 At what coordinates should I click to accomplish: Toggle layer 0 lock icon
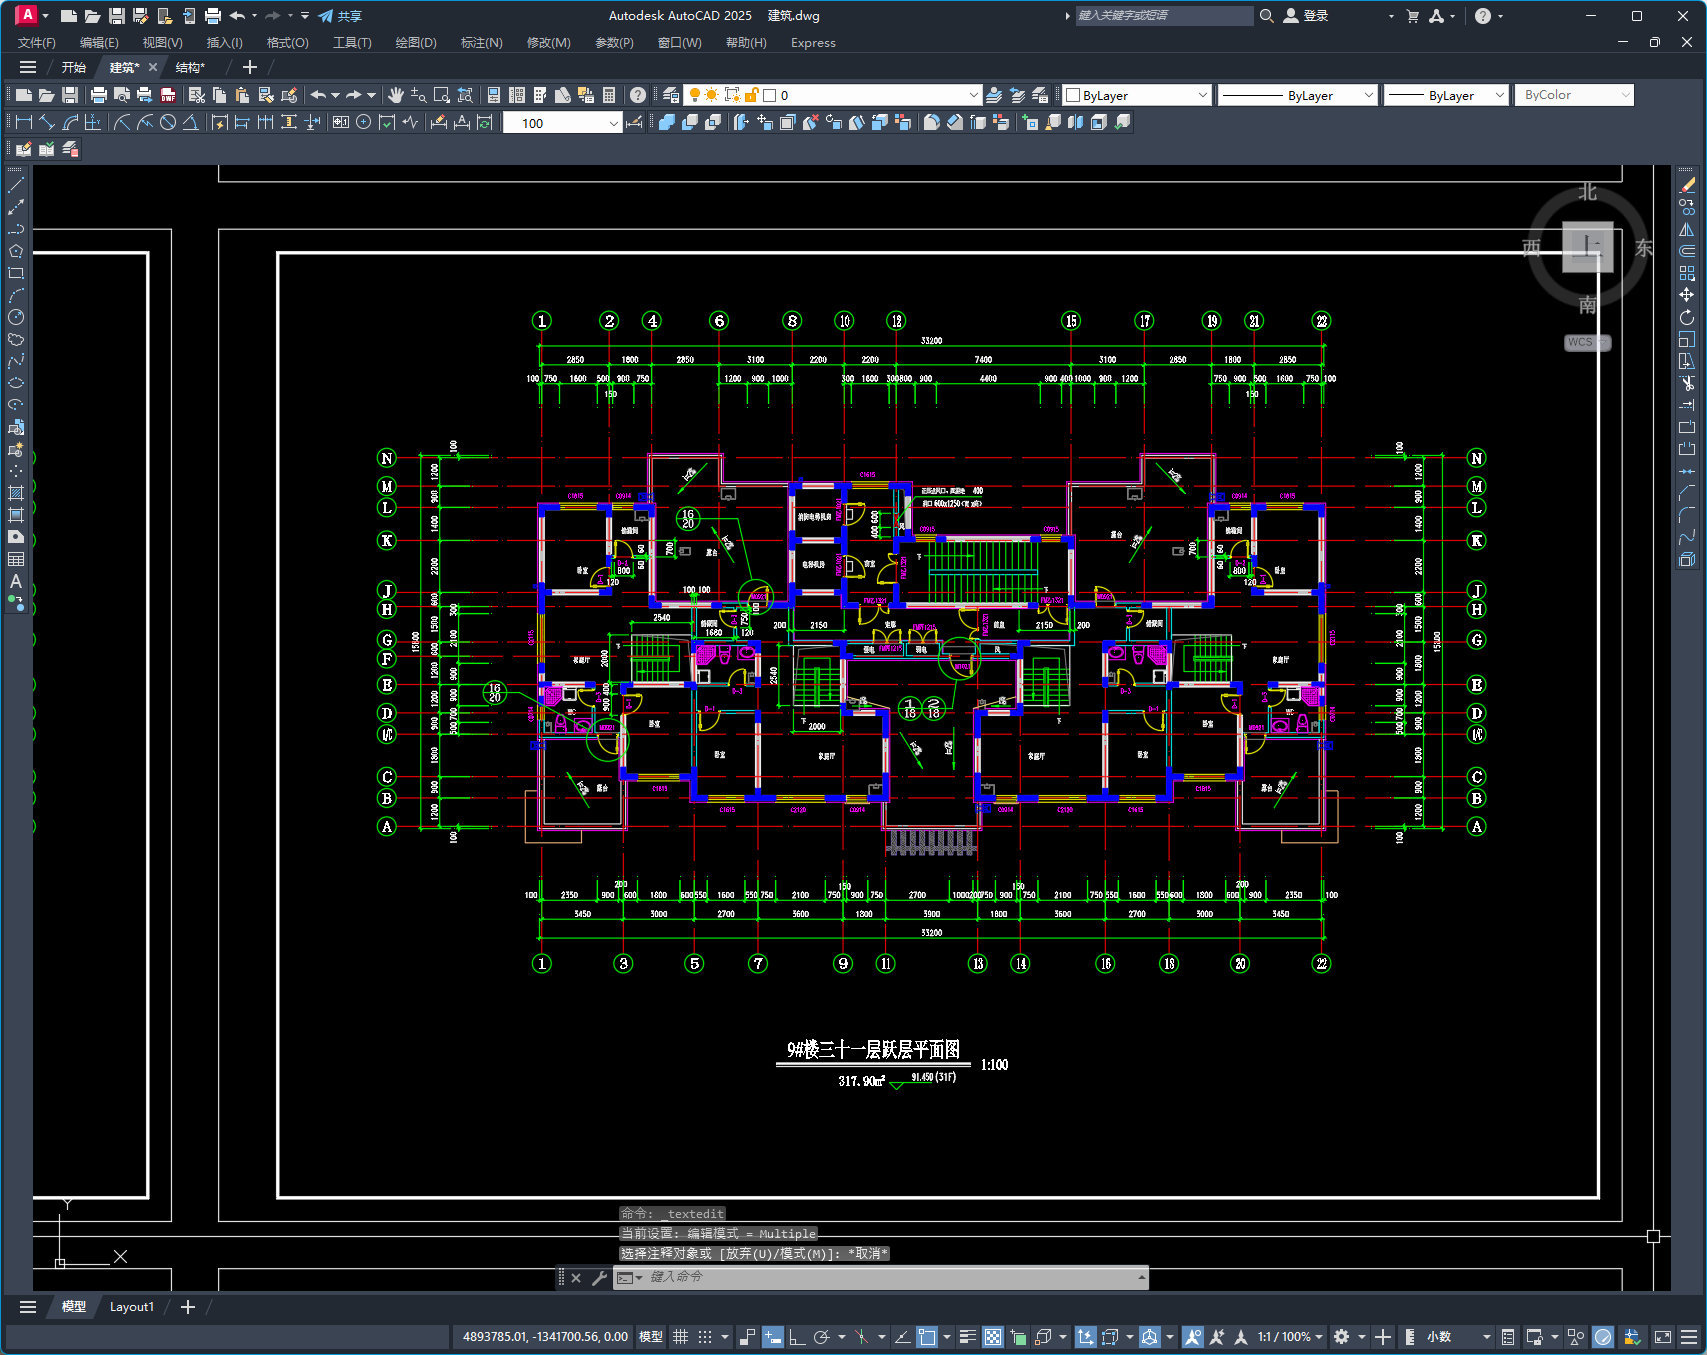(752, 95)
